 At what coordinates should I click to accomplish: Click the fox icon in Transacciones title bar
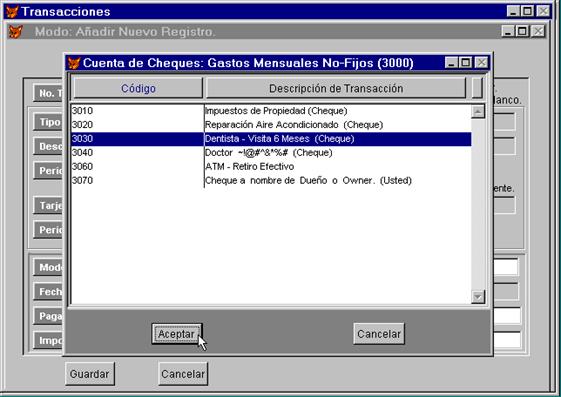tap(12, 11)
